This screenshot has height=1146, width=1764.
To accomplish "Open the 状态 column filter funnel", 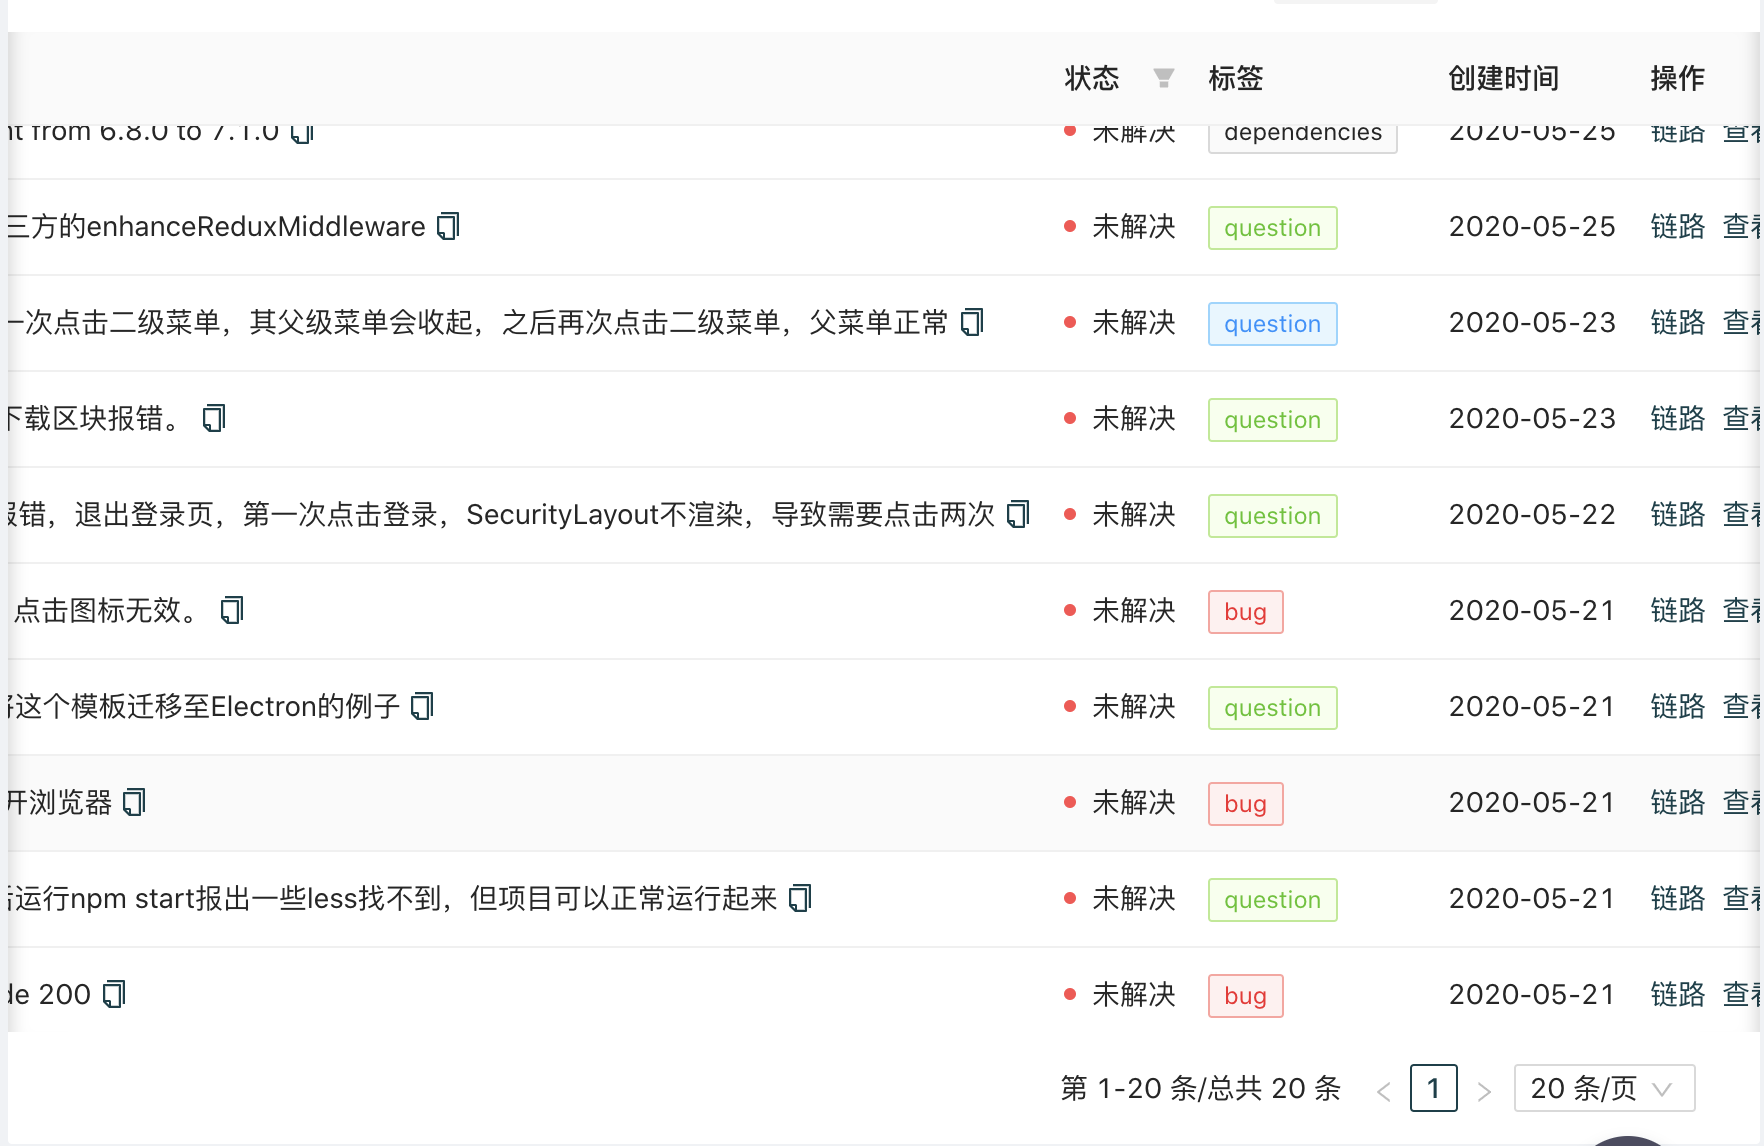I will [1163, 78].
